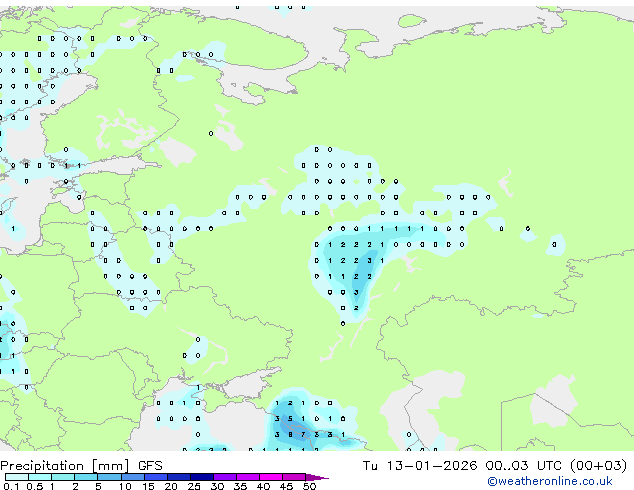This screenshot has width=634, height=490.
Task: Click the "0.1" legend scale label
Action: tap(11, 486)
